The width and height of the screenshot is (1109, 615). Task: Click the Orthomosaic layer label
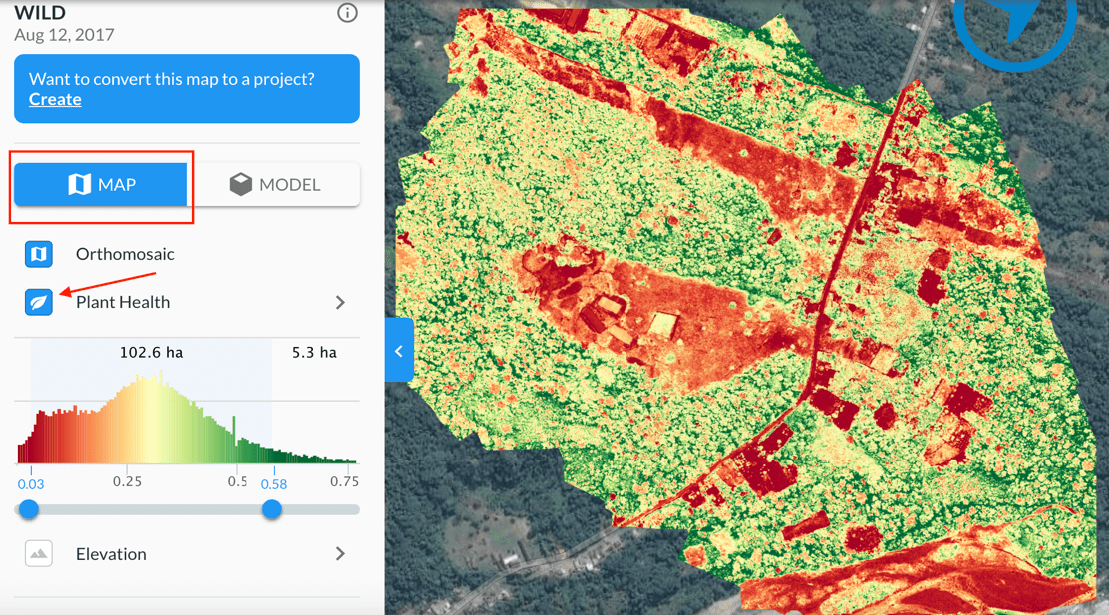(125, 254)
